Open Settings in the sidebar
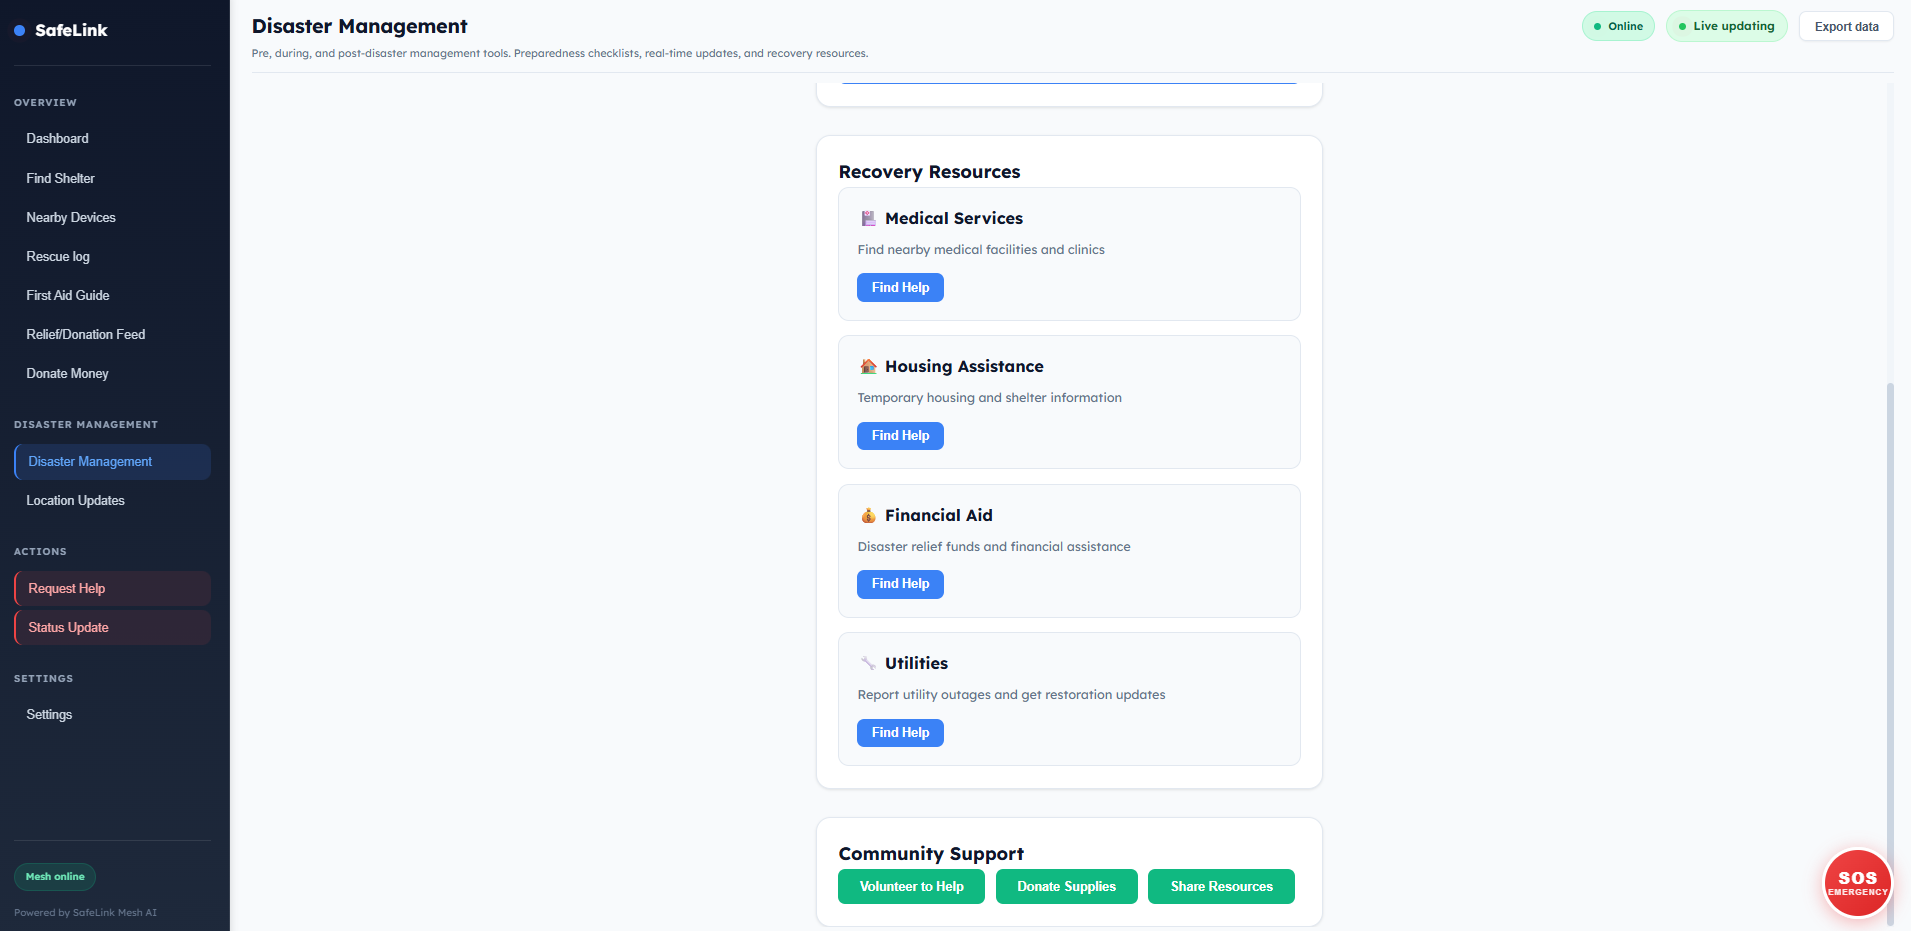This screenshot has height=931, width=1911. (112, 714)
